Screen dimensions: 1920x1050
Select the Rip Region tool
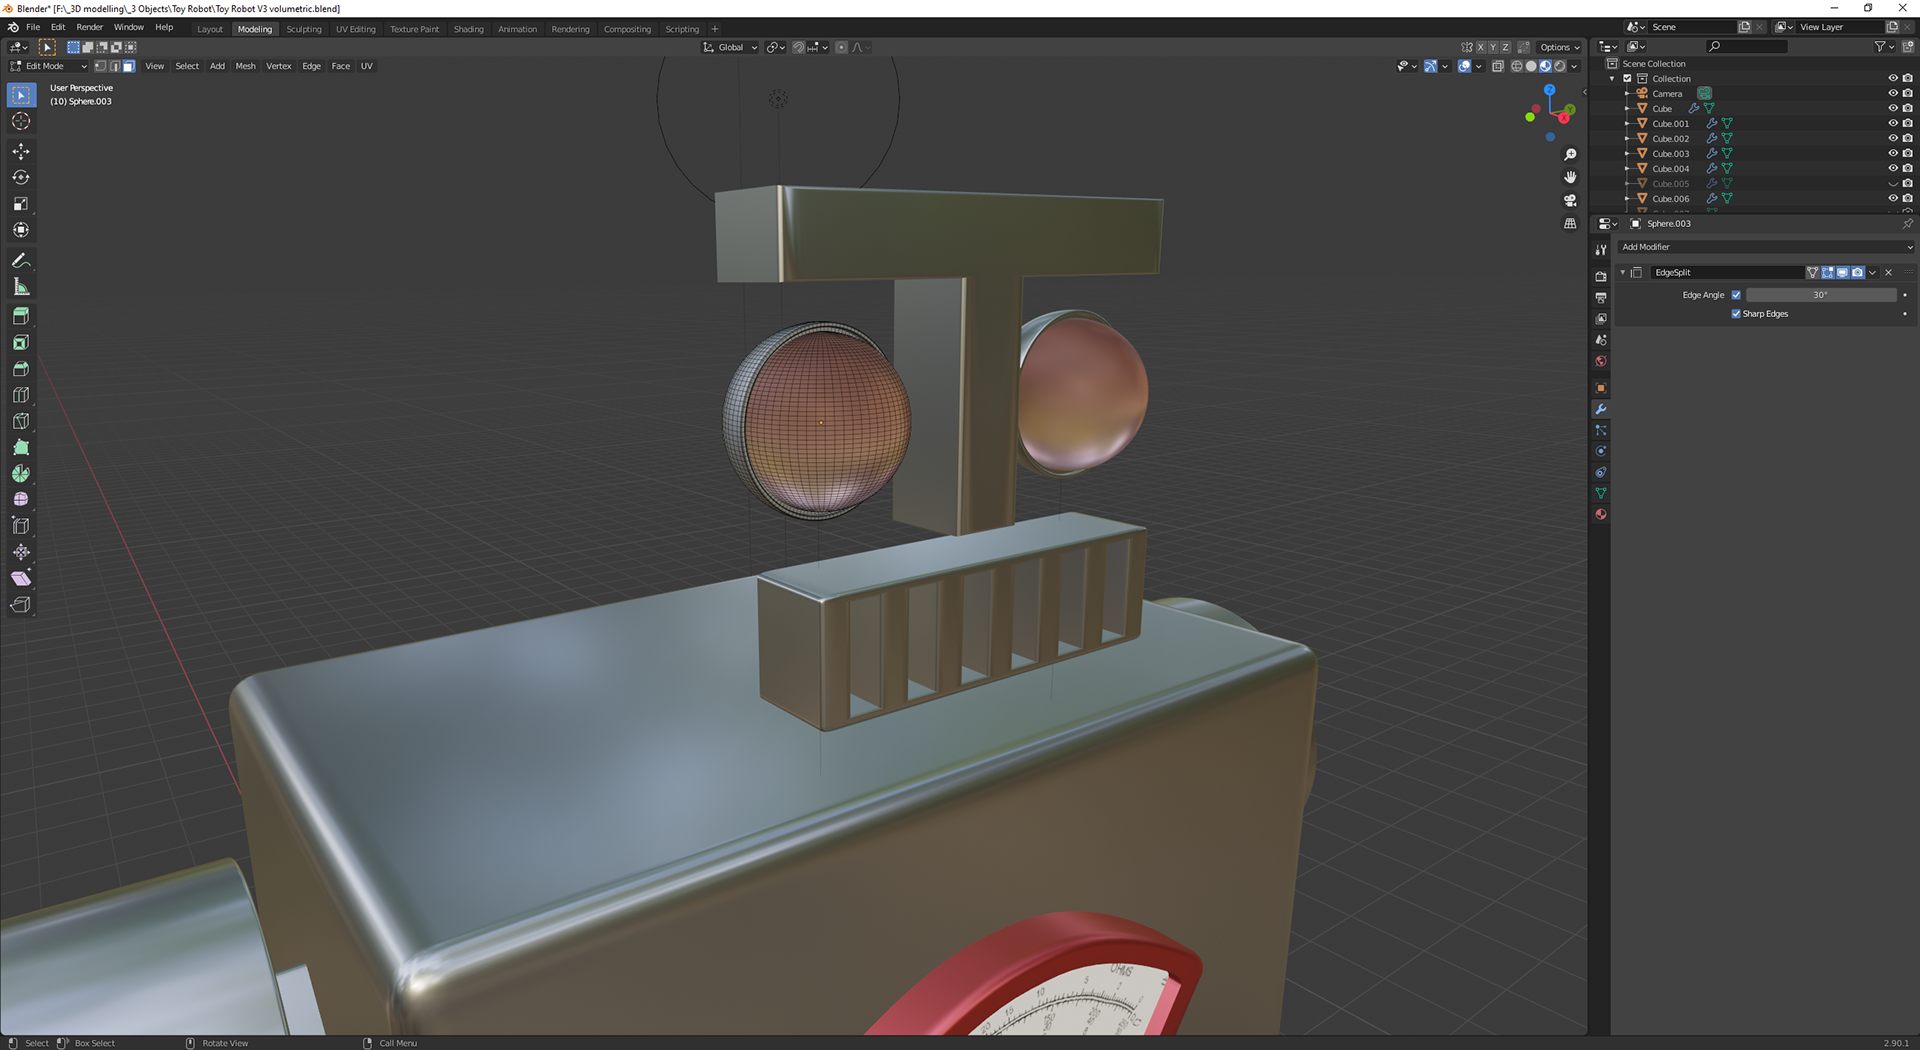point(21,605)
